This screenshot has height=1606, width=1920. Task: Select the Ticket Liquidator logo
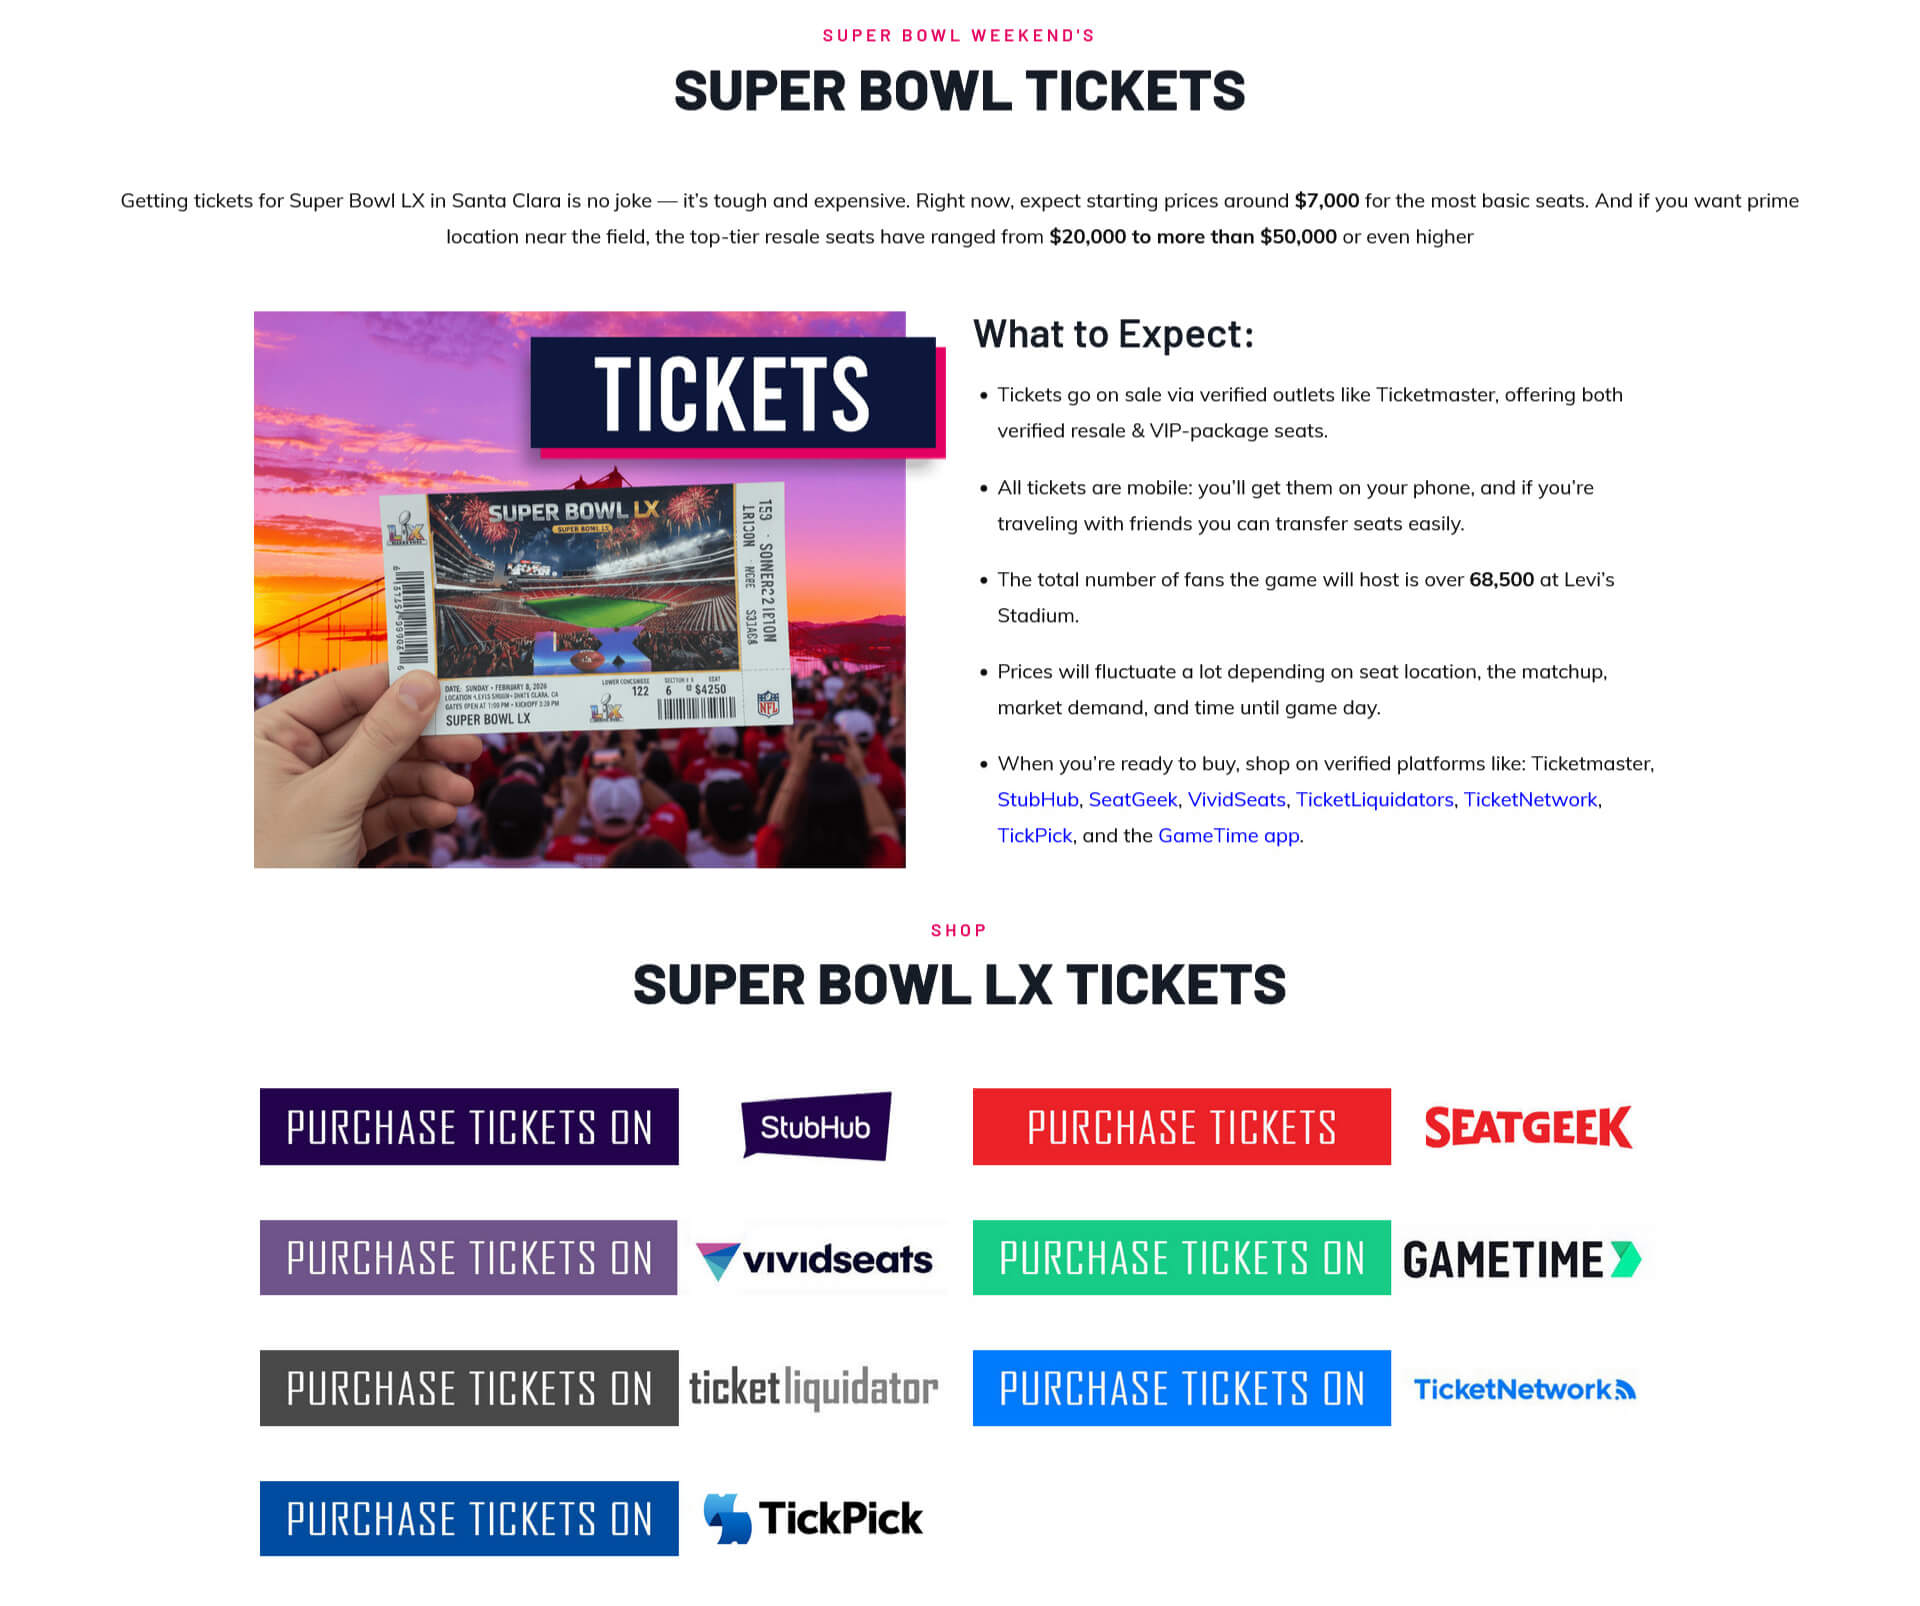point(813,1388)
